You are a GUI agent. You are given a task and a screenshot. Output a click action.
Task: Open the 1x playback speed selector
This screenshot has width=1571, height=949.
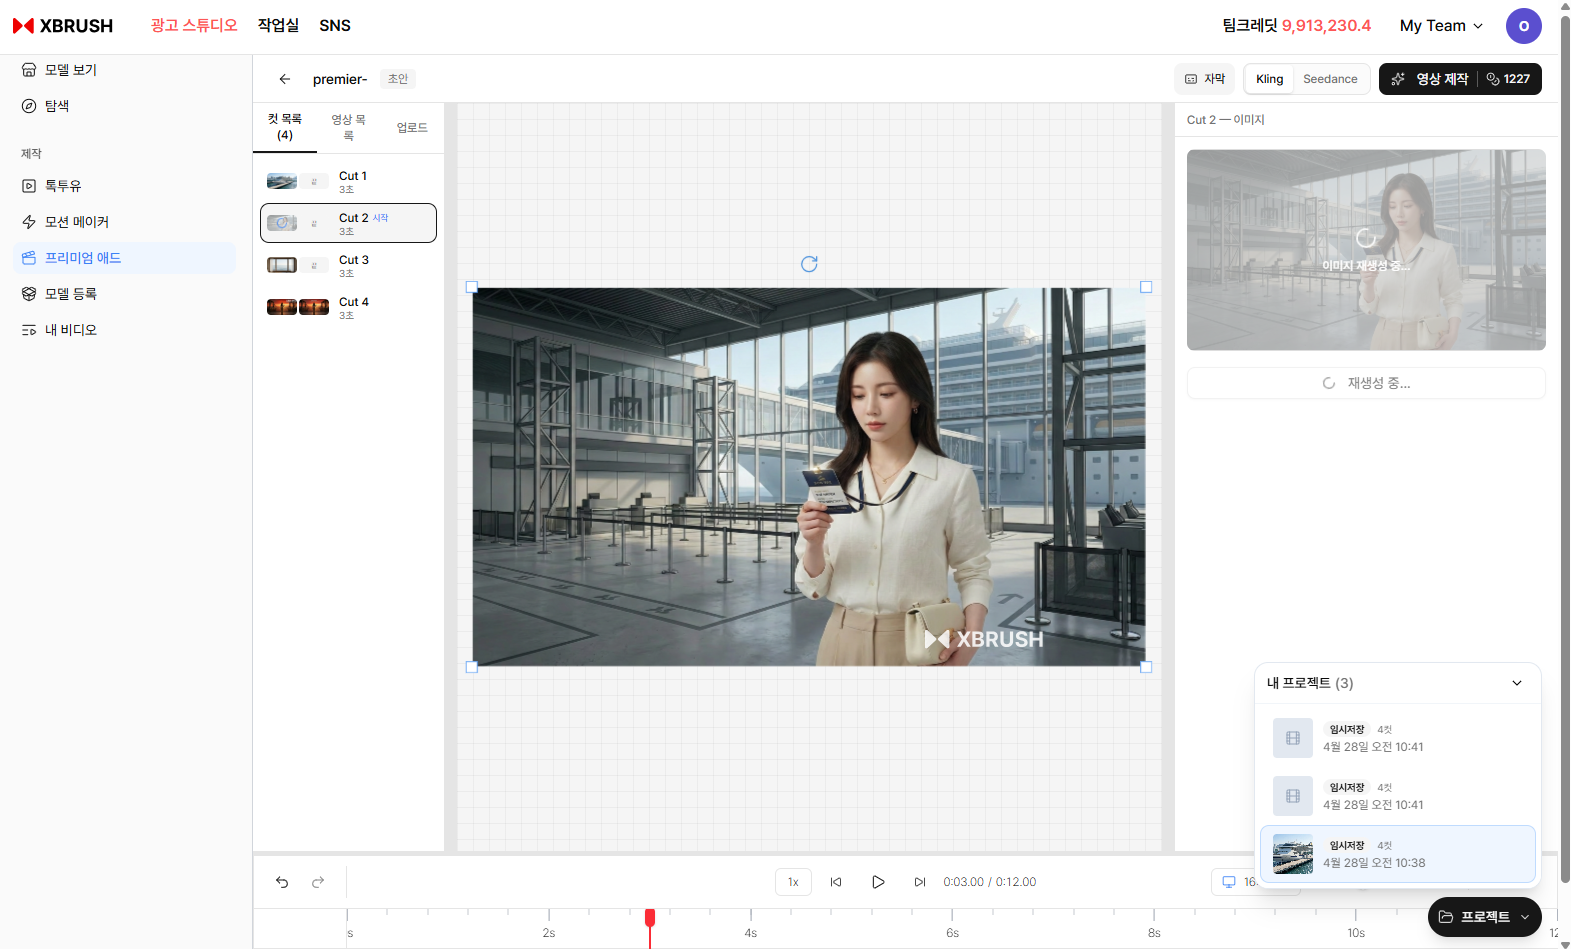pyautogui.click(x=793, y=882)
